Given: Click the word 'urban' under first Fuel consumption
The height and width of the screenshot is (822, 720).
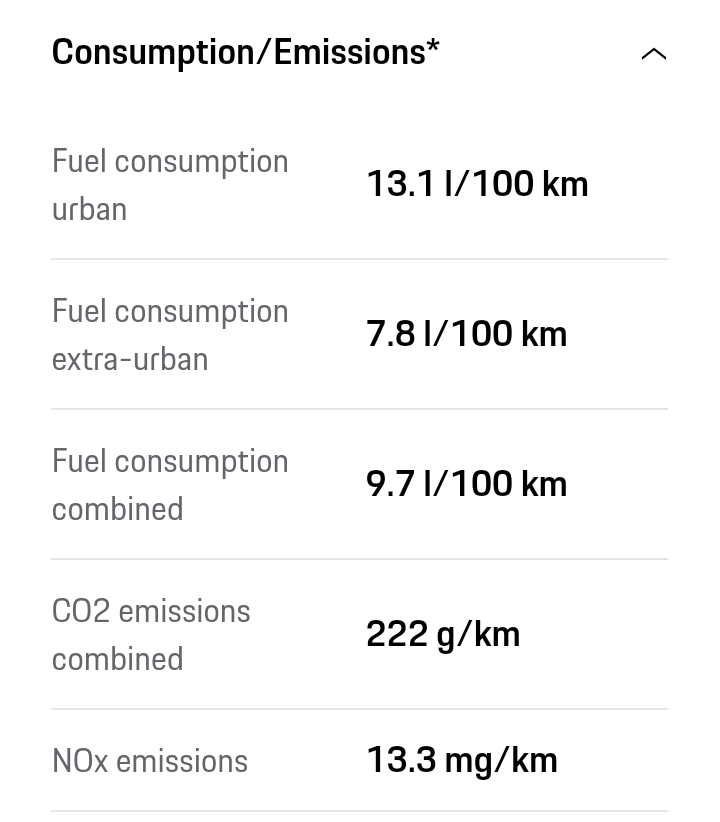Looking at the screenshot, I should (89, 209).
